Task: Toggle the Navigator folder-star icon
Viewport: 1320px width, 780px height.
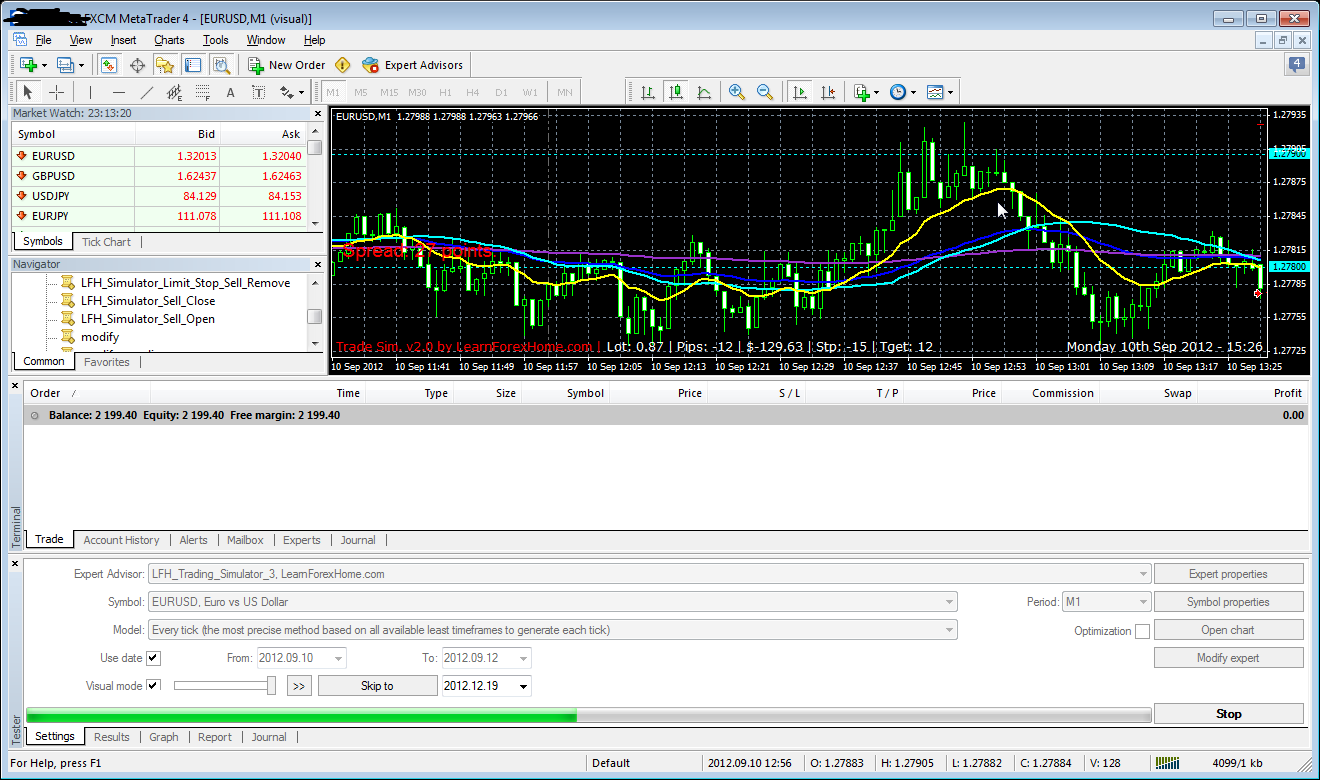Action: 165,65
